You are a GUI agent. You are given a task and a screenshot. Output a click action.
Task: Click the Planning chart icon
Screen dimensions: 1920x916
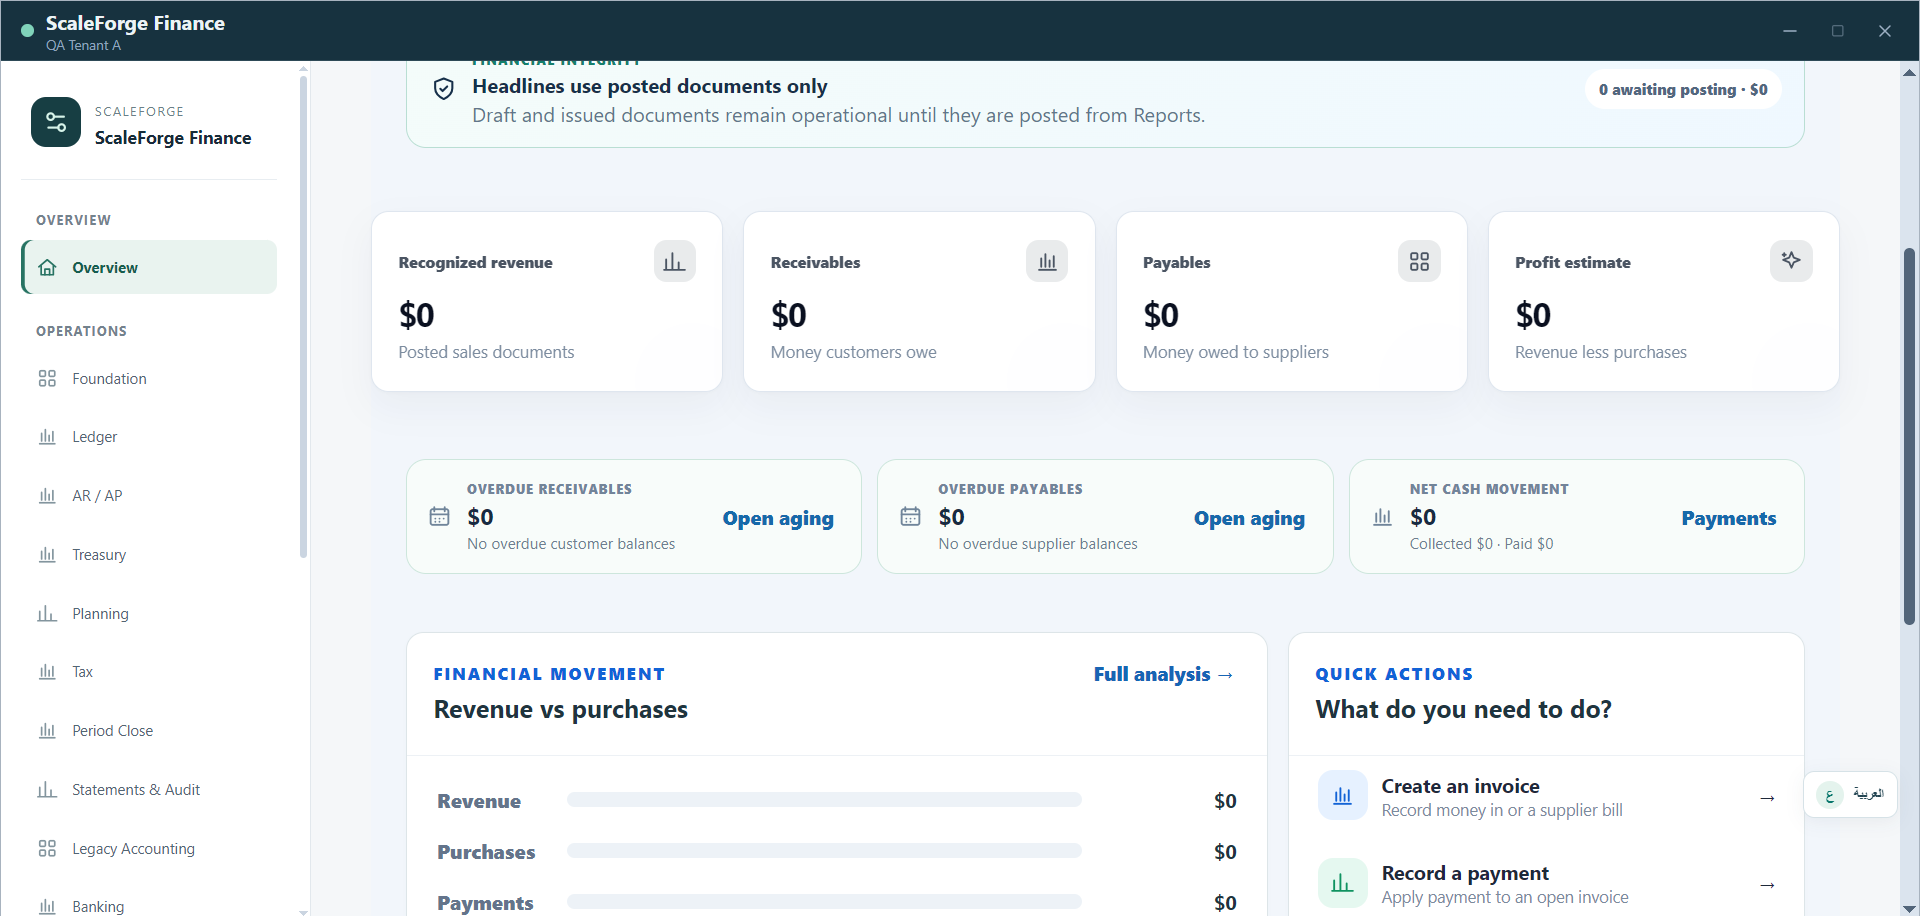[x=47, y=614]
